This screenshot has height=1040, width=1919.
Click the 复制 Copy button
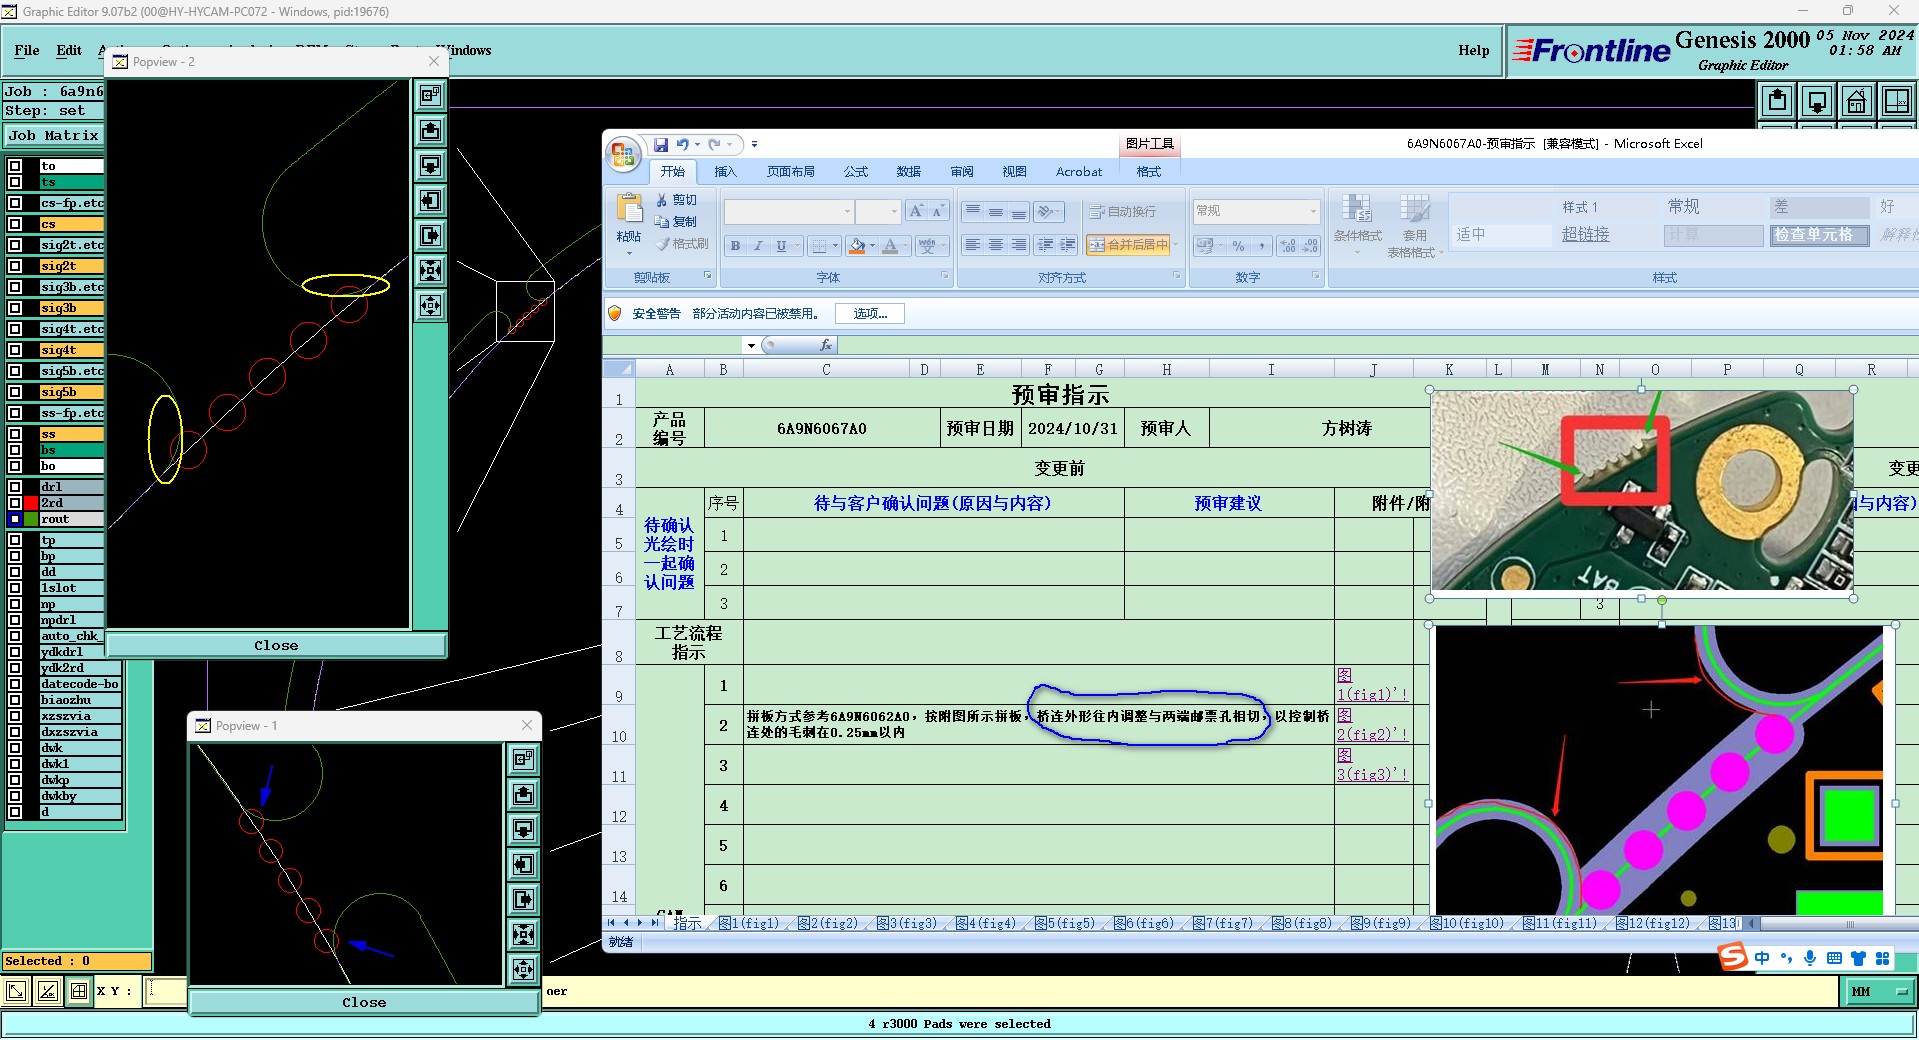pos(677,221)
